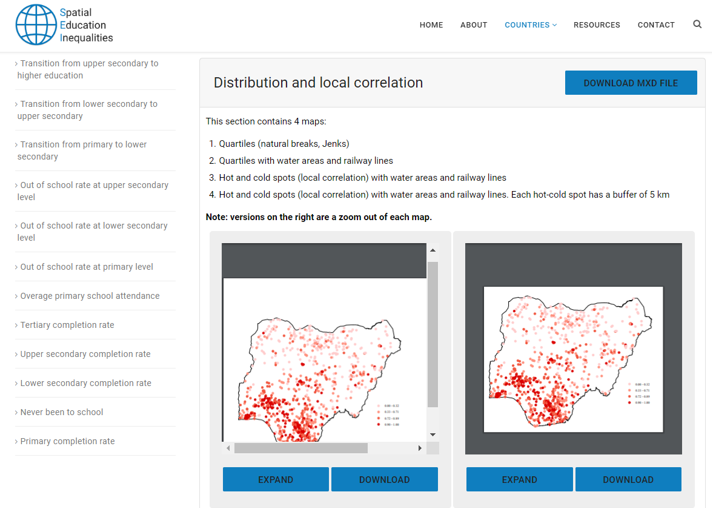
Task: Open the Contact page
Action: [x=656, y=25]
